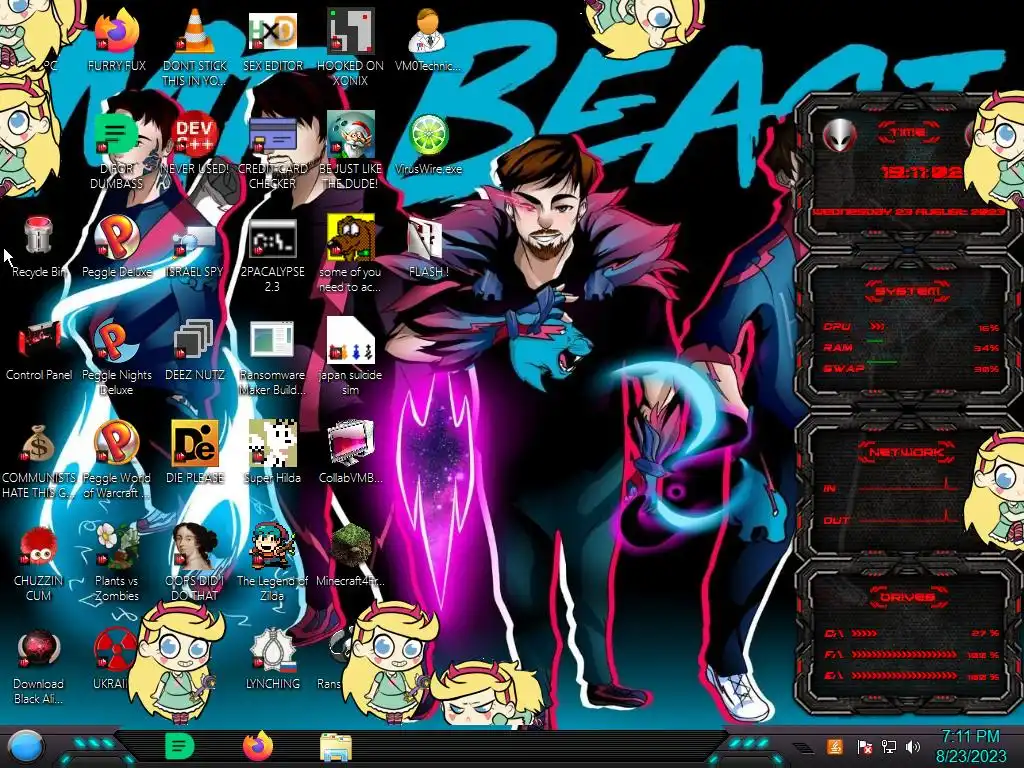This screenshot has height=768, width=1024.
Task: Open the HxD hex editor desktop icon
Action: point(272,33)
